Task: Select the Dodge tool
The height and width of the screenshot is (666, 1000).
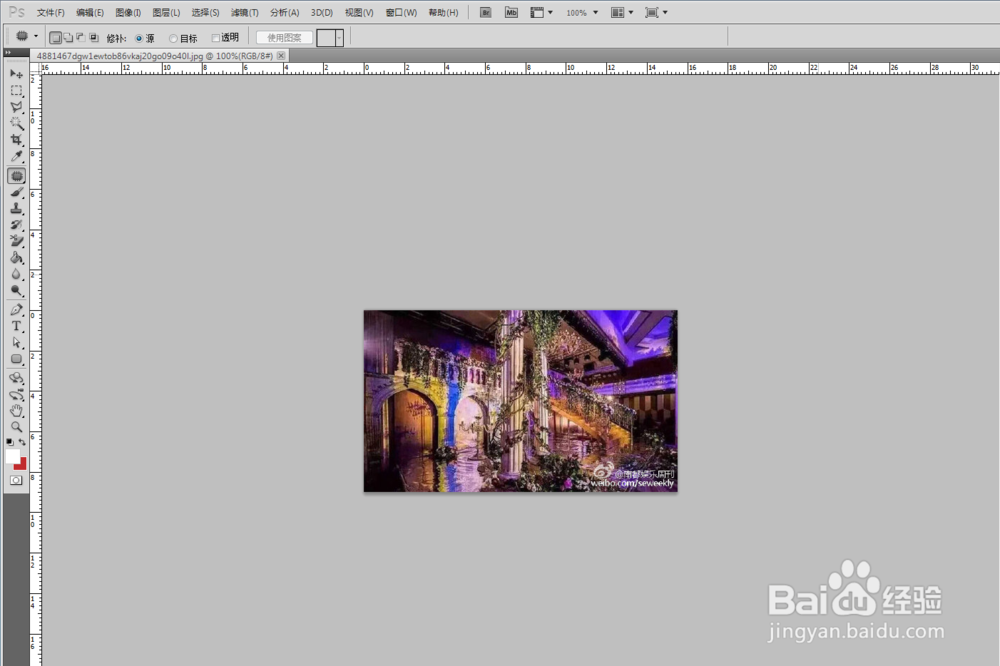Action: pos(16,291)
